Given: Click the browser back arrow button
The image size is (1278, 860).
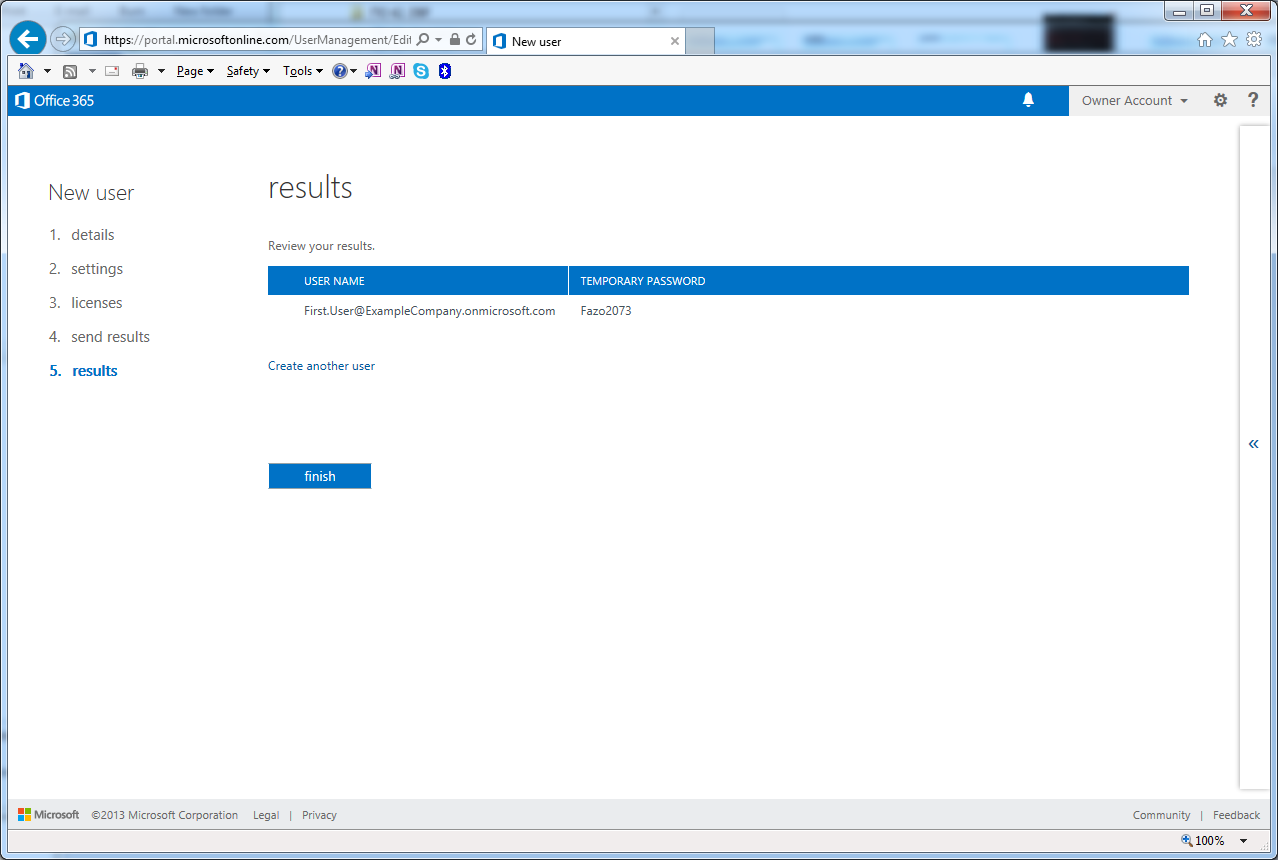Looking at the screenshot, I should pos(27,39).
